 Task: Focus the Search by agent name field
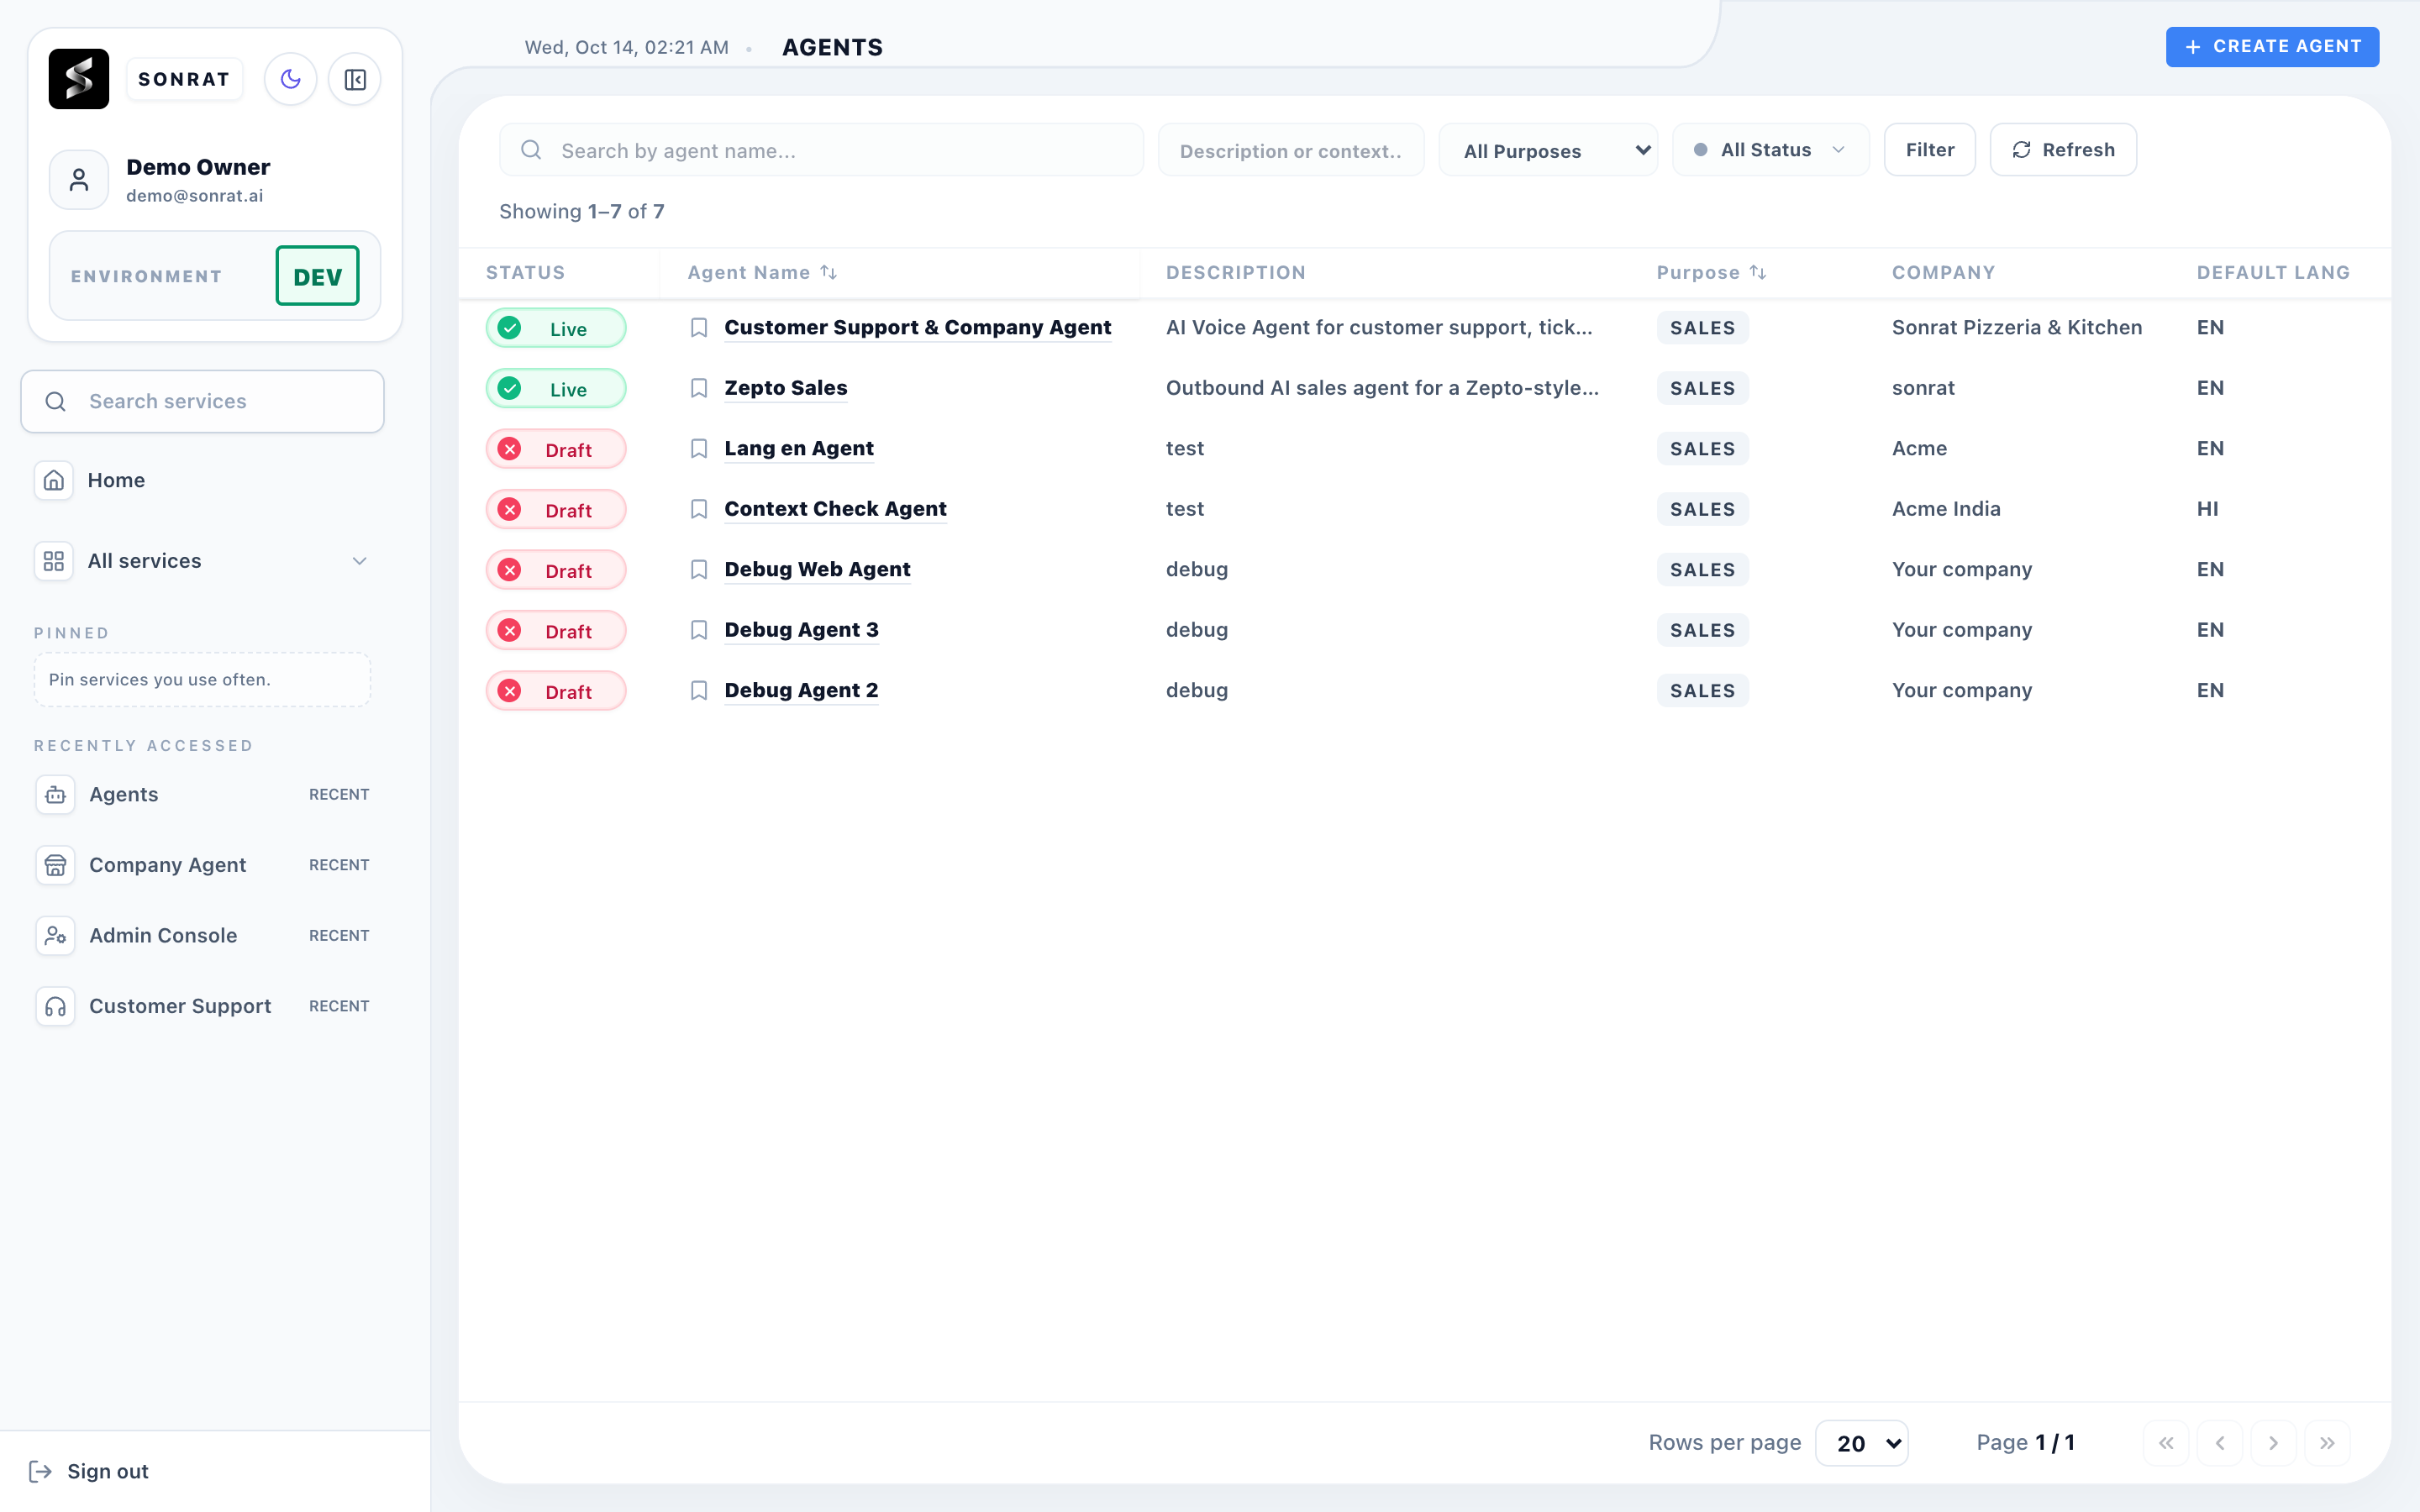[x=822, y=150]
